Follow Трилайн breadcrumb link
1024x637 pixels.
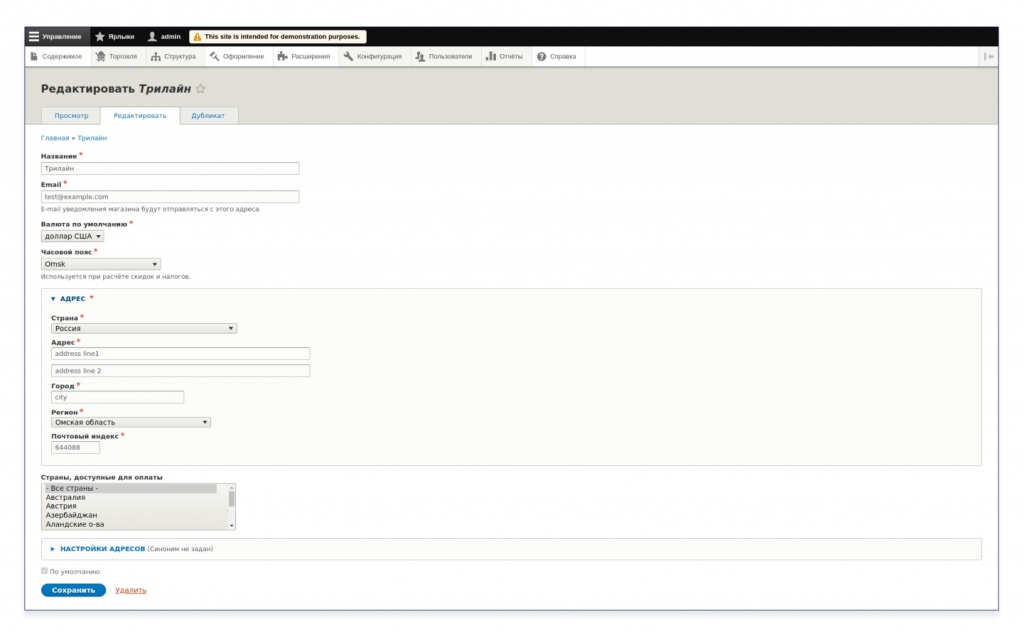pos(92,138)
